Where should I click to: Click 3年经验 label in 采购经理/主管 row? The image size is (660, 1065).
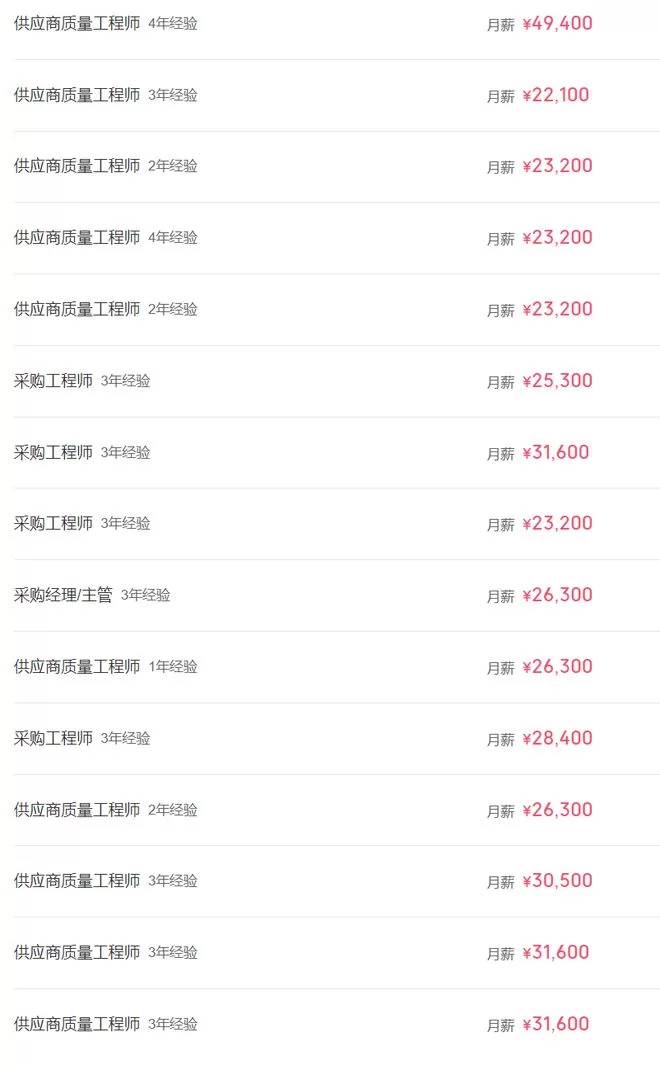click(146, 595)
